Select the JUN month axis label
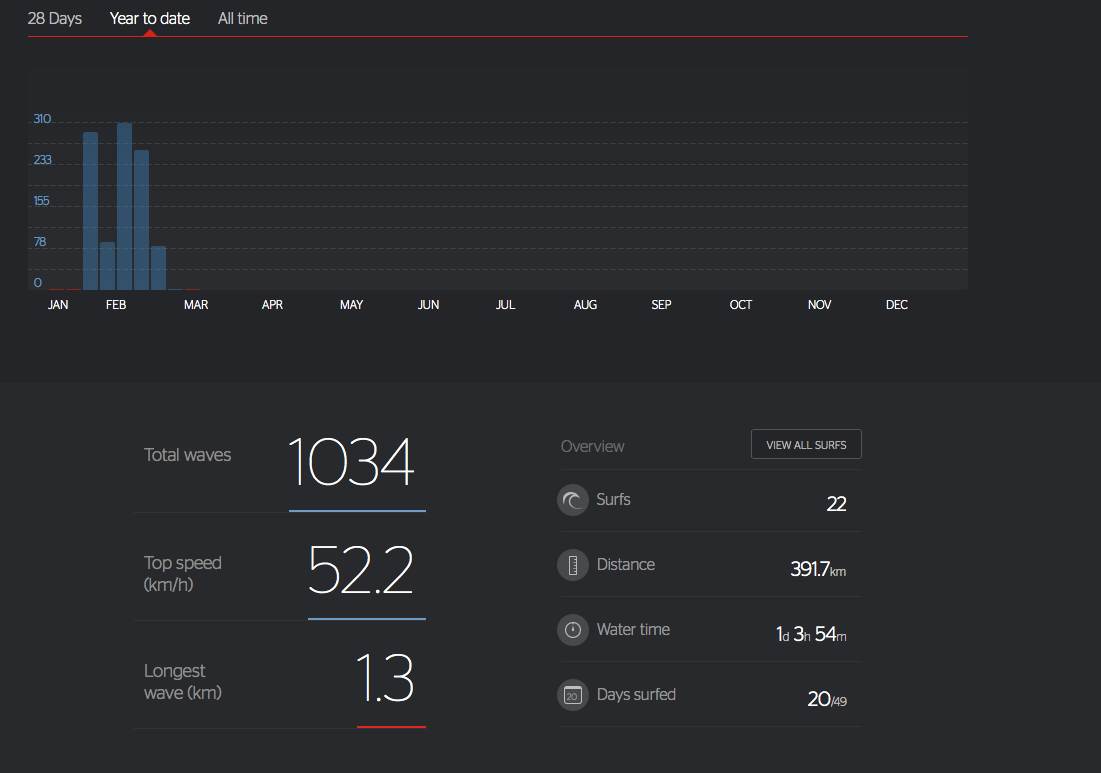 (x=428, y=305)
